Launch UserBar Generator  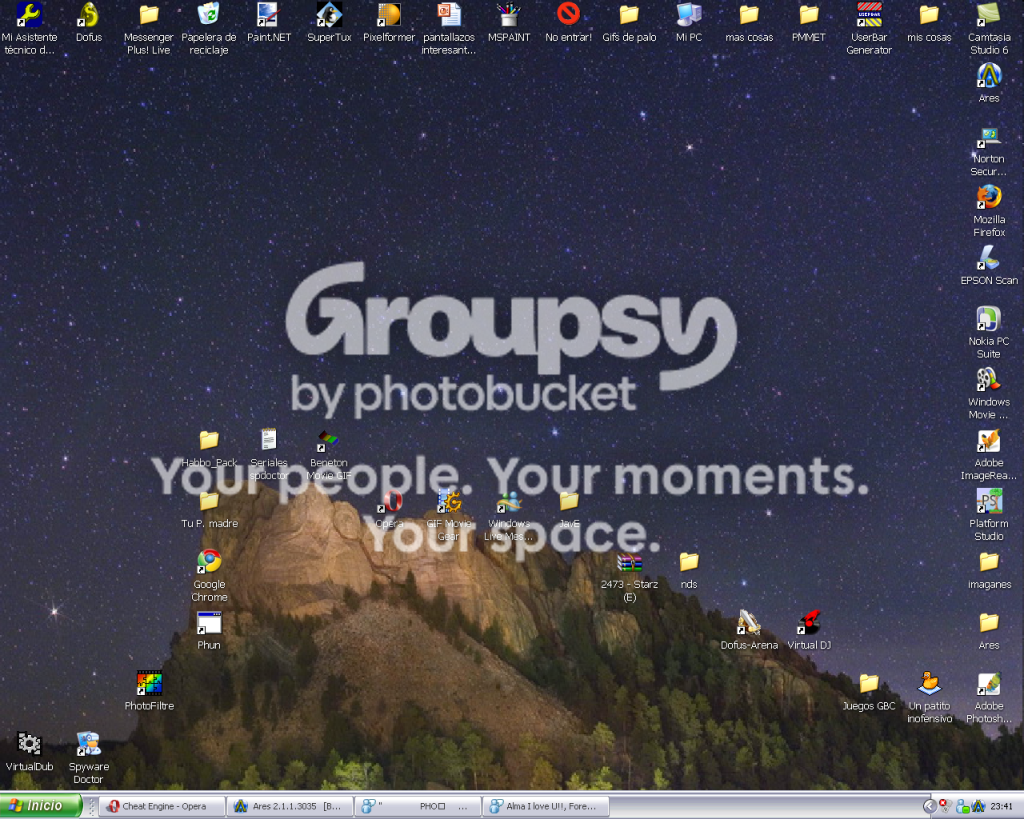pyautogui.click(x=869, y=28)
